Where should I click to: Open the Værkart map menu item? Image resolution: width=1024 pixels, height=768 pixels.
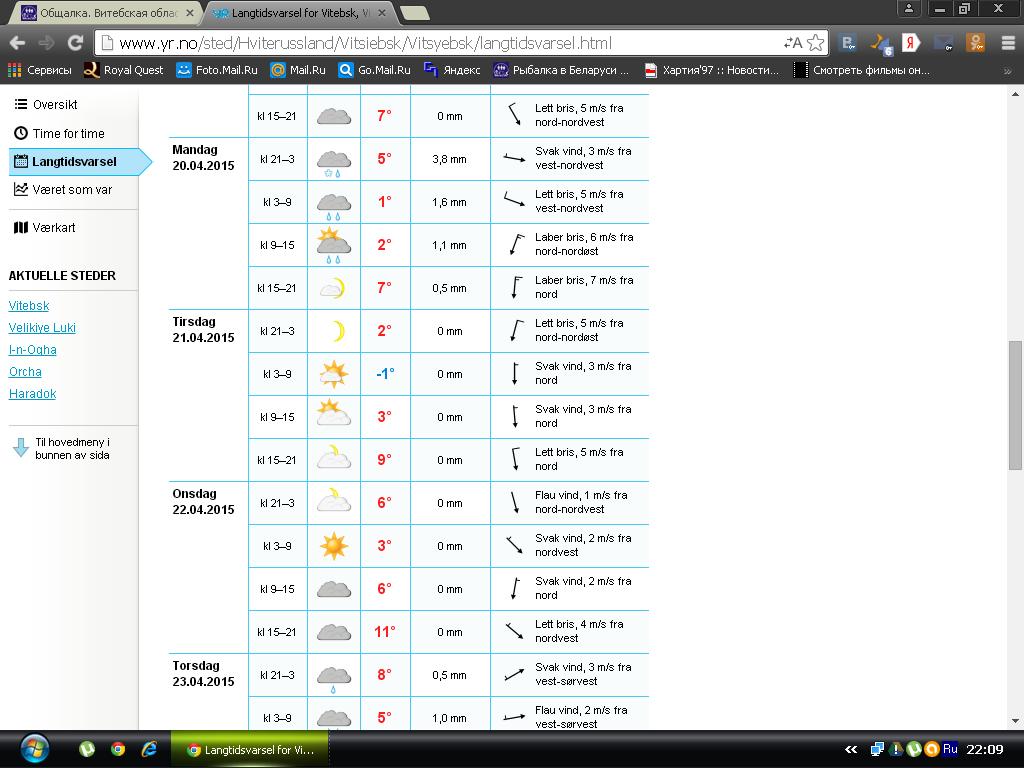54,227
